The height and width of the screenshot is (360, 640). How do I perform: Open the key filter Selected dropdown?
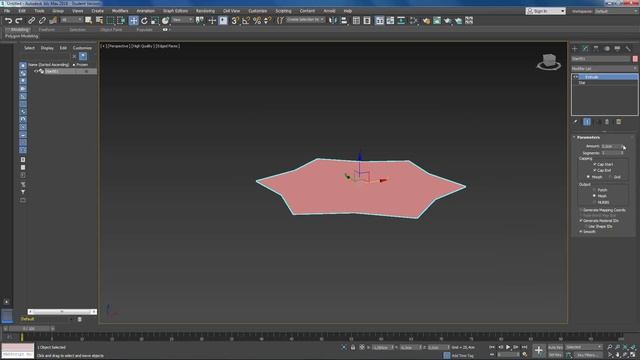(x=584, y=347)
